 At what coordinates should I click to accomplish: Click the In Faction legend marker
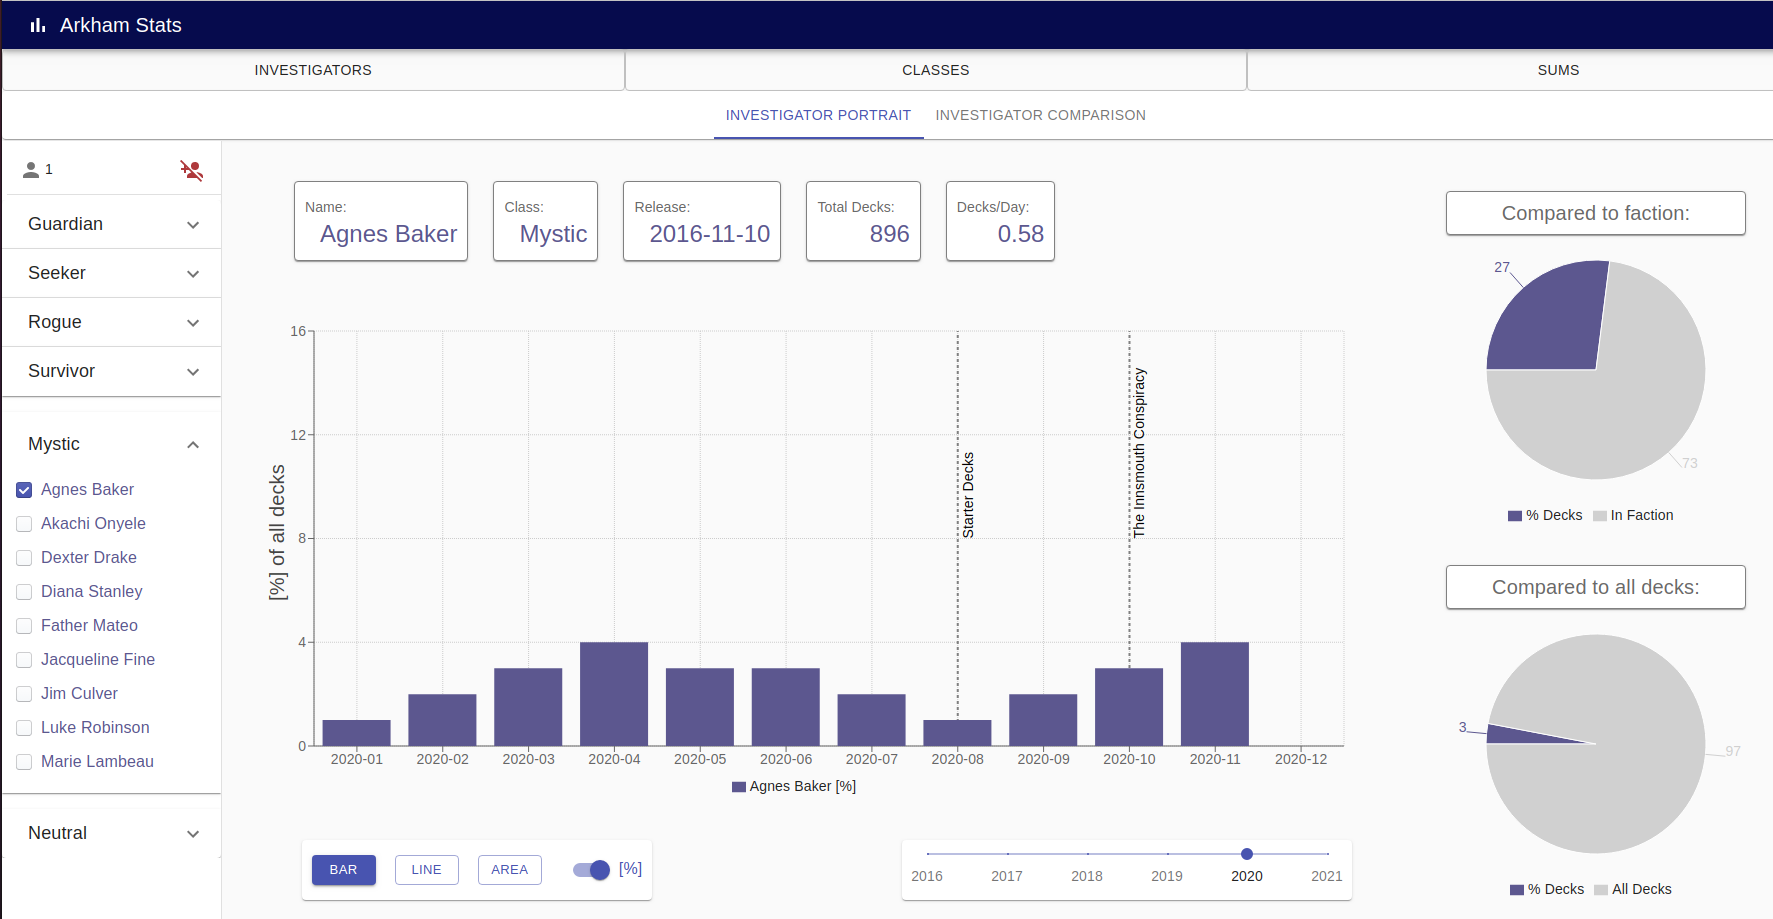point(1601,515)
